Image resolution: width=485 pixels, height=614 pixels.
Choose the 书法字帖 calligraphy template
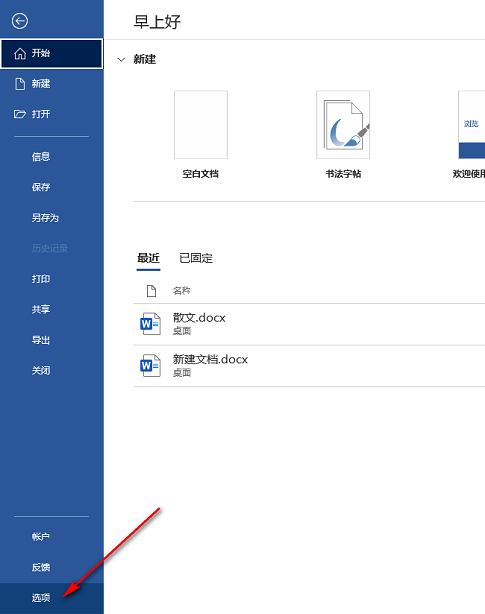click(x=343, y=125)
